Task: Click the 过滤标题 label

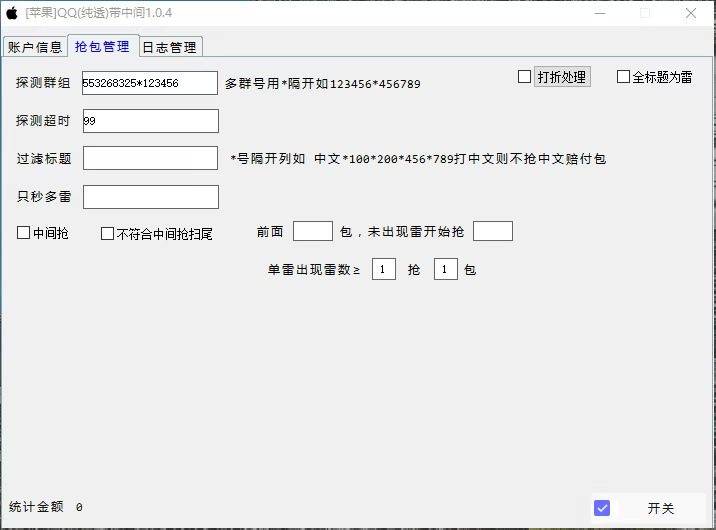Action: click(x=44, y=158)
